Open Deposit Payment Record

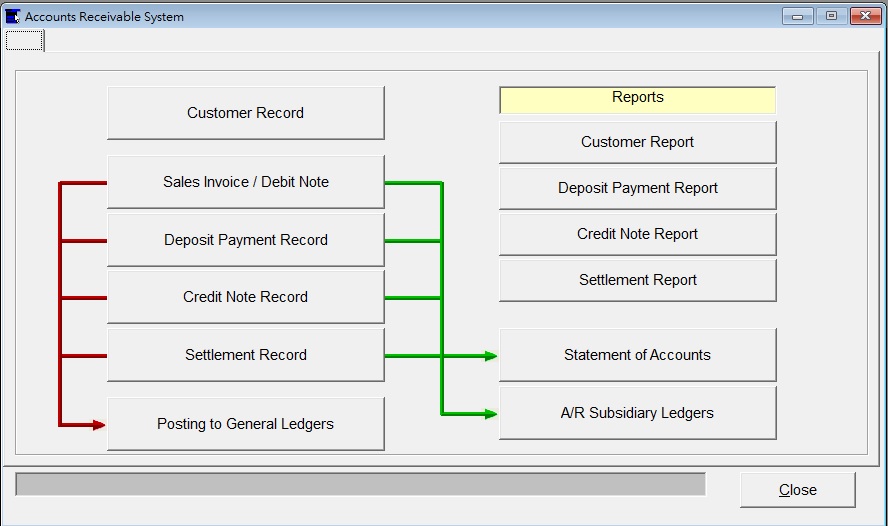pyautogui.click(x=246, y=240)
